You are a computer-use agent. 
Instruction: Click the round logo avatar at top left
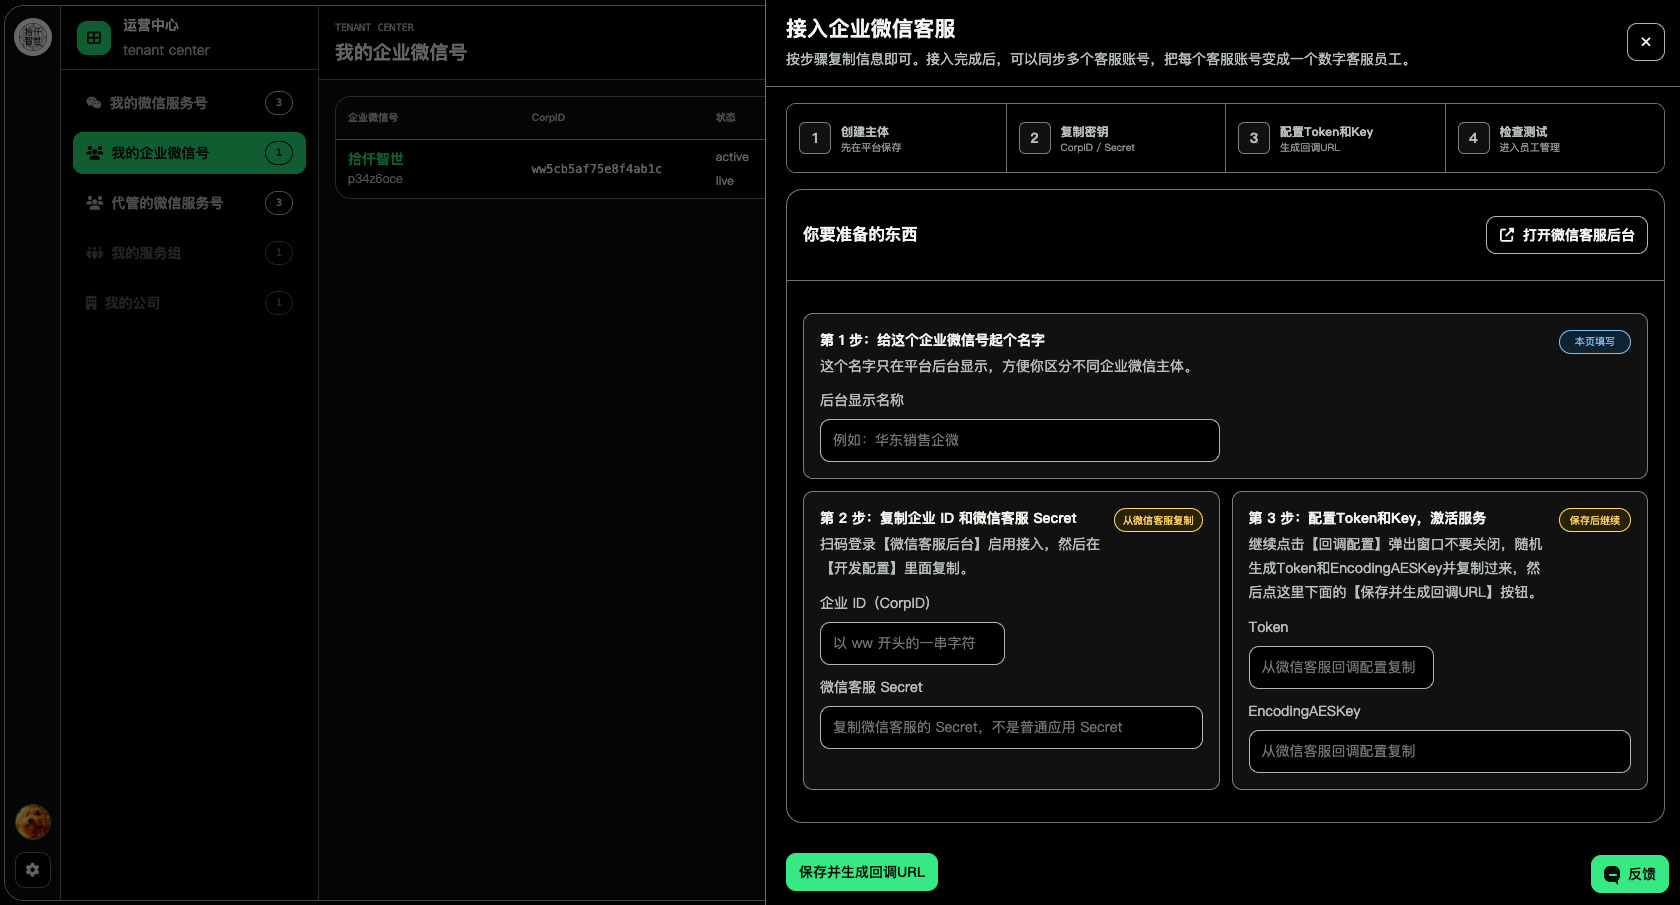click(33, 37)
